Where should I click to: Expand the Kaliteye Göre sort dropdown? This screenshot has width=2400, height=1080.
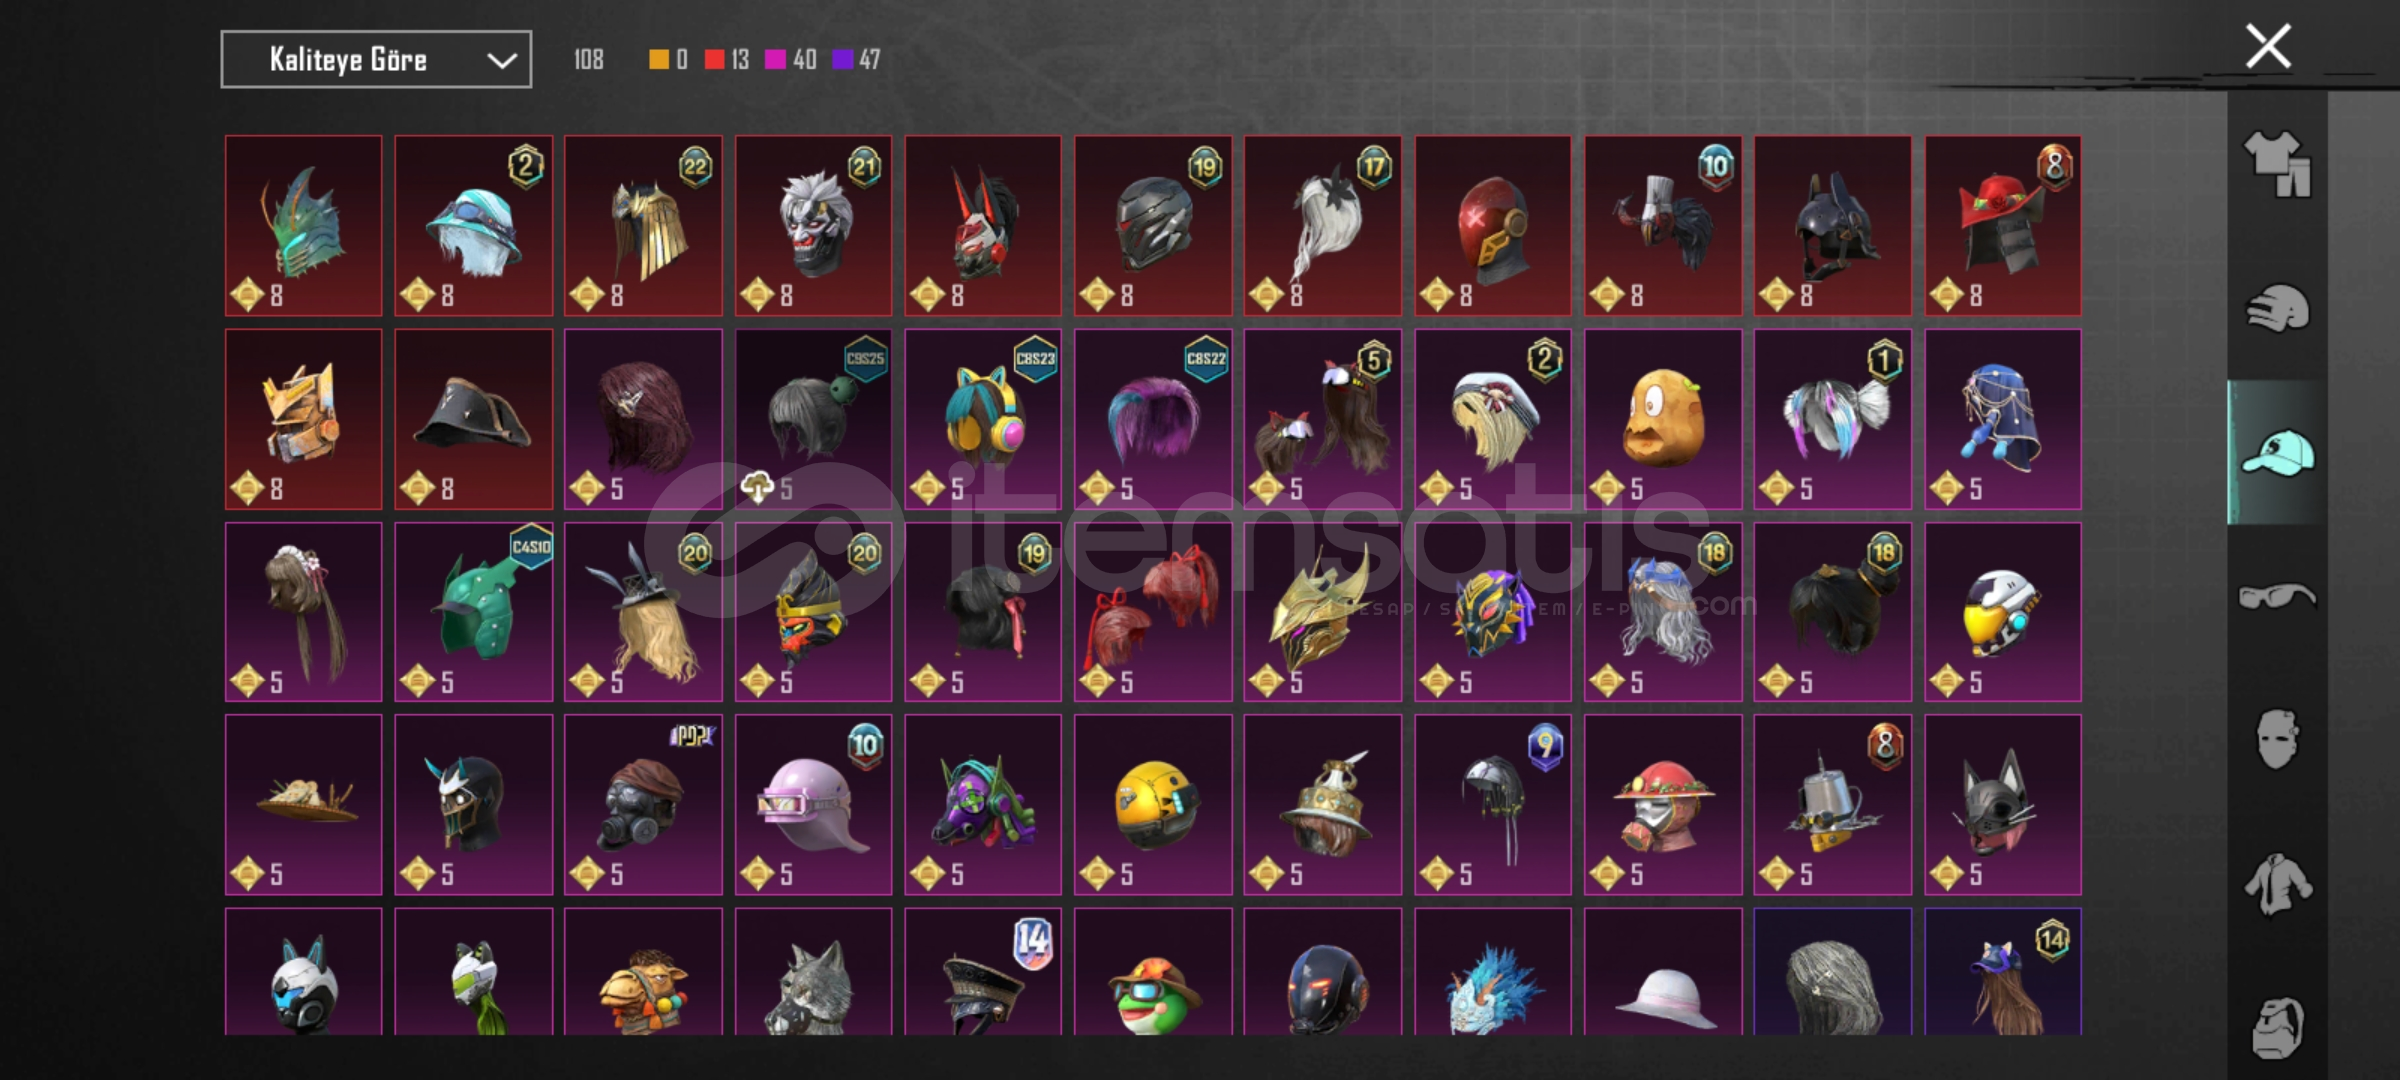tap(376, 60)
